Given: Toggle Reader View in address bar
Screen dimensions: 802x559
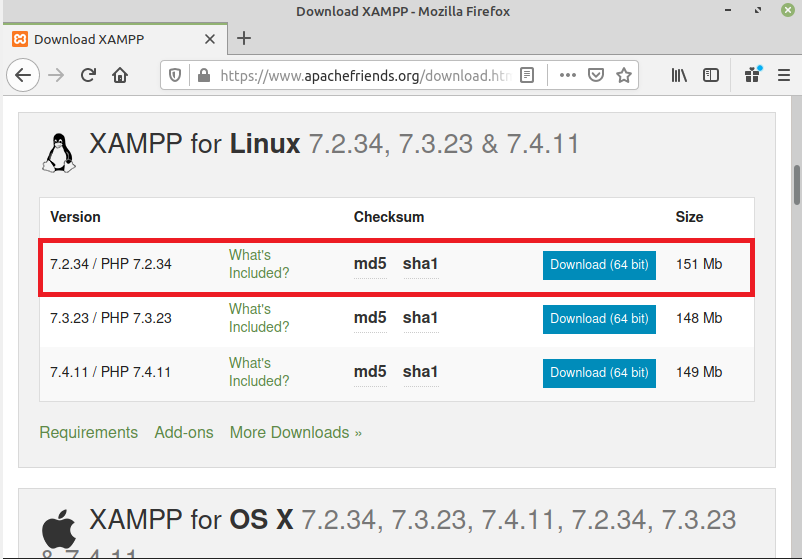Looking at the screenshot, I should point(527,75).
